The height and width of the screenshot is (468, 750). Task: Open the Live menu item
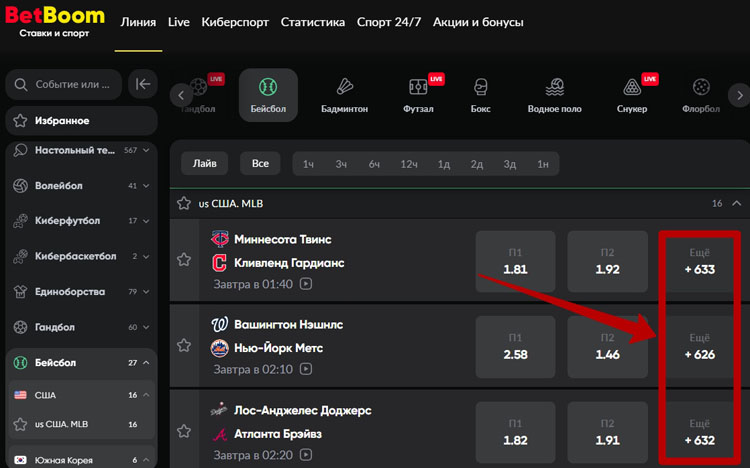(178, 22)
